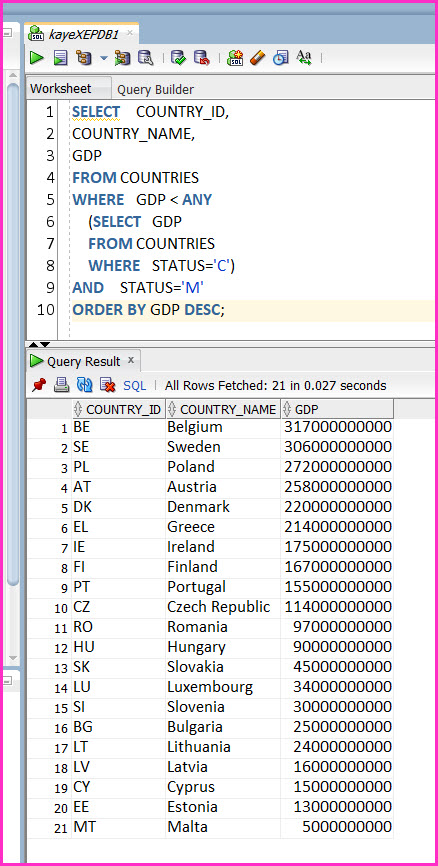Expand the Explain Plan dropdown arrow

(x=103, y=58)
